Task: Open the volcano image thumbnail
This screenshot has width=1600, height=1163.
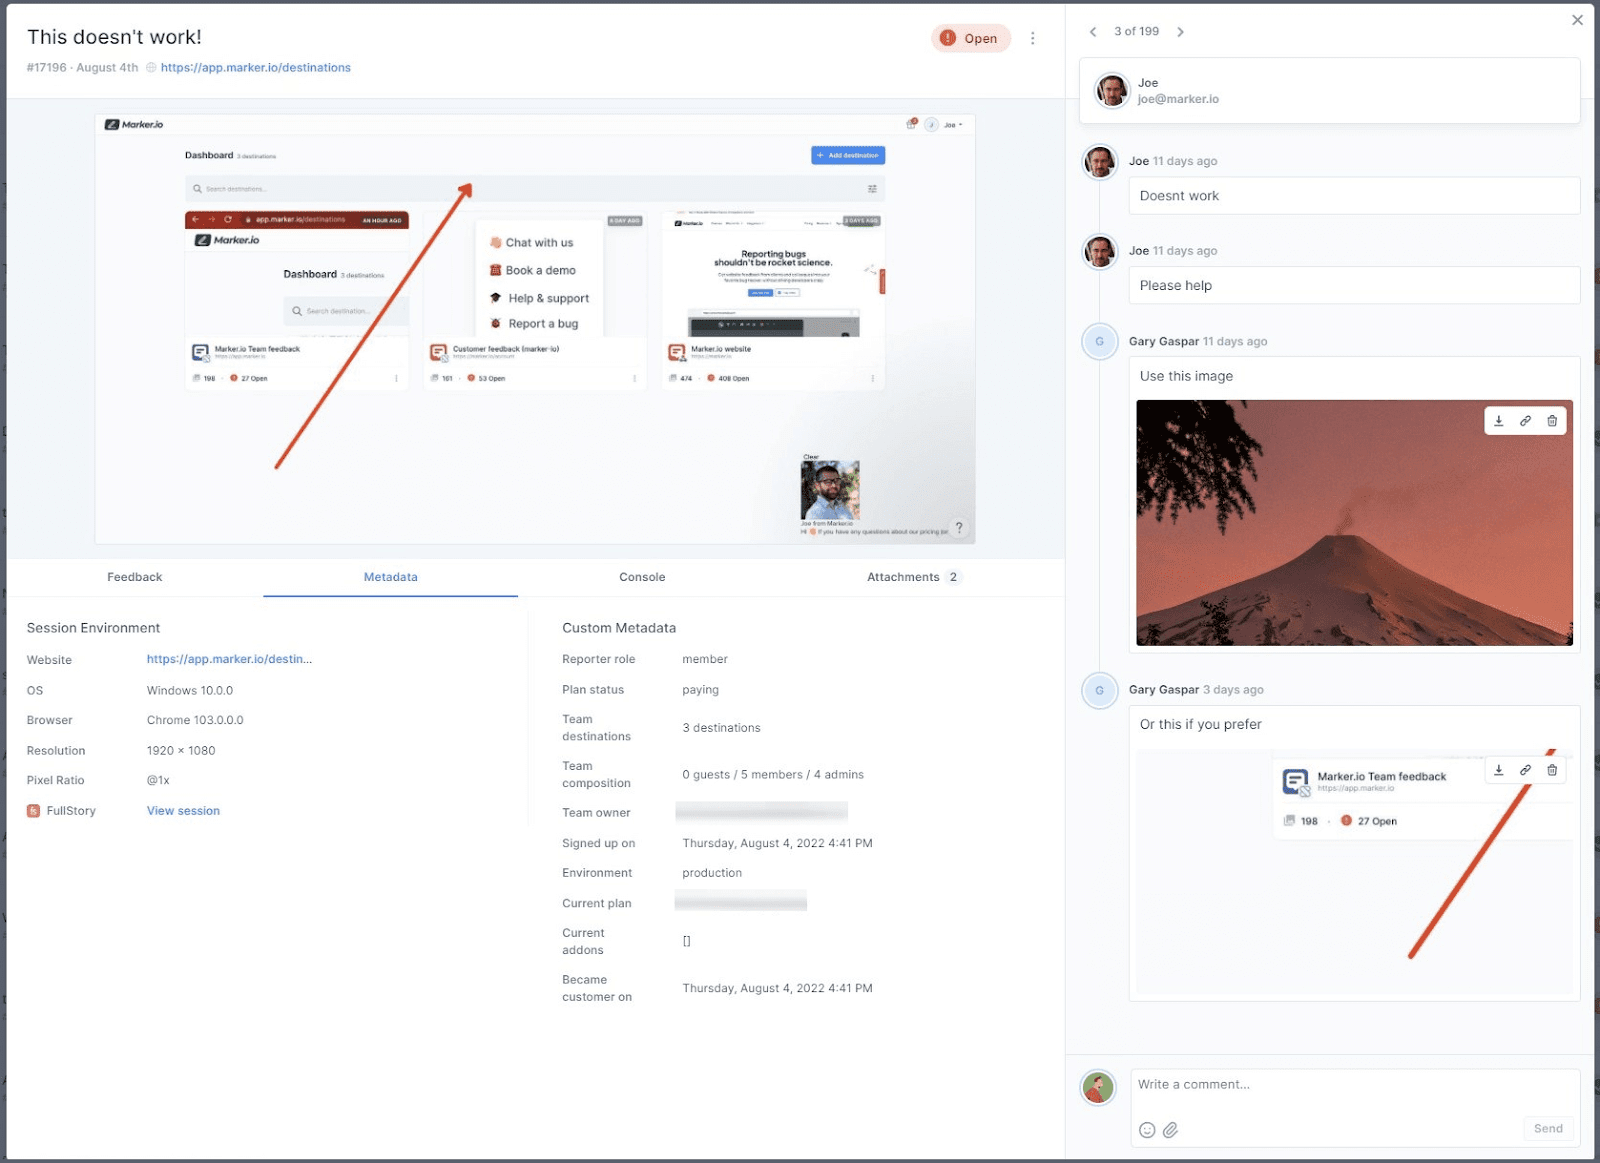Action: click(x=1353, y=522)
